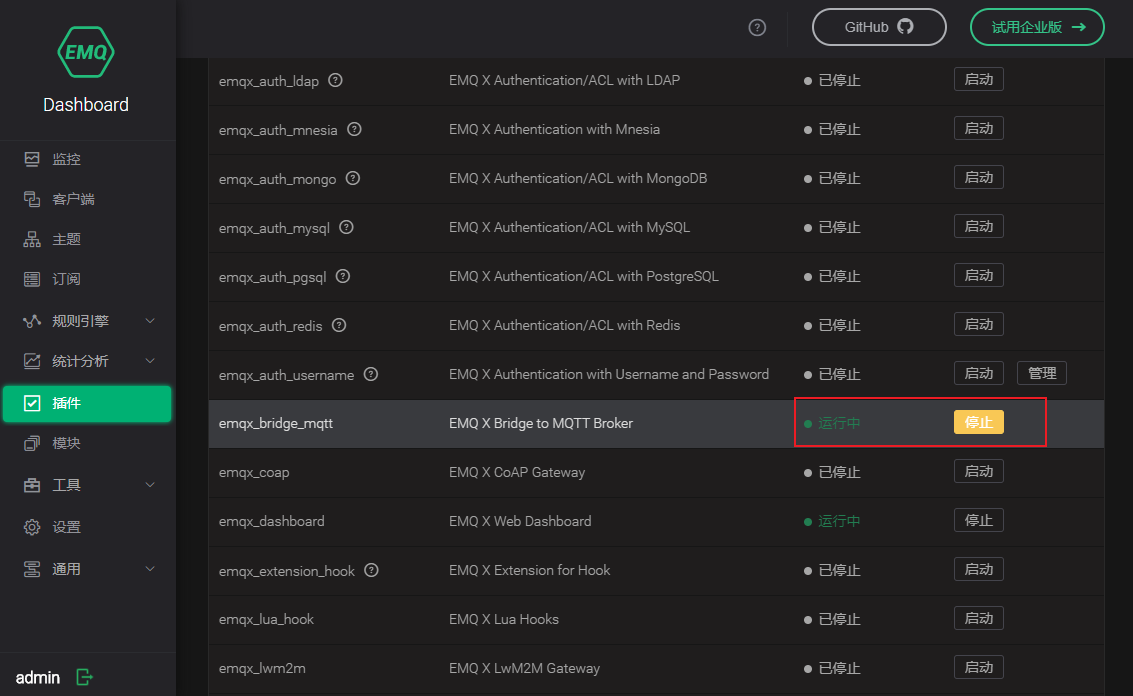
Task: Start the emqx_auth_redis plugin
Action: point(978,325)
